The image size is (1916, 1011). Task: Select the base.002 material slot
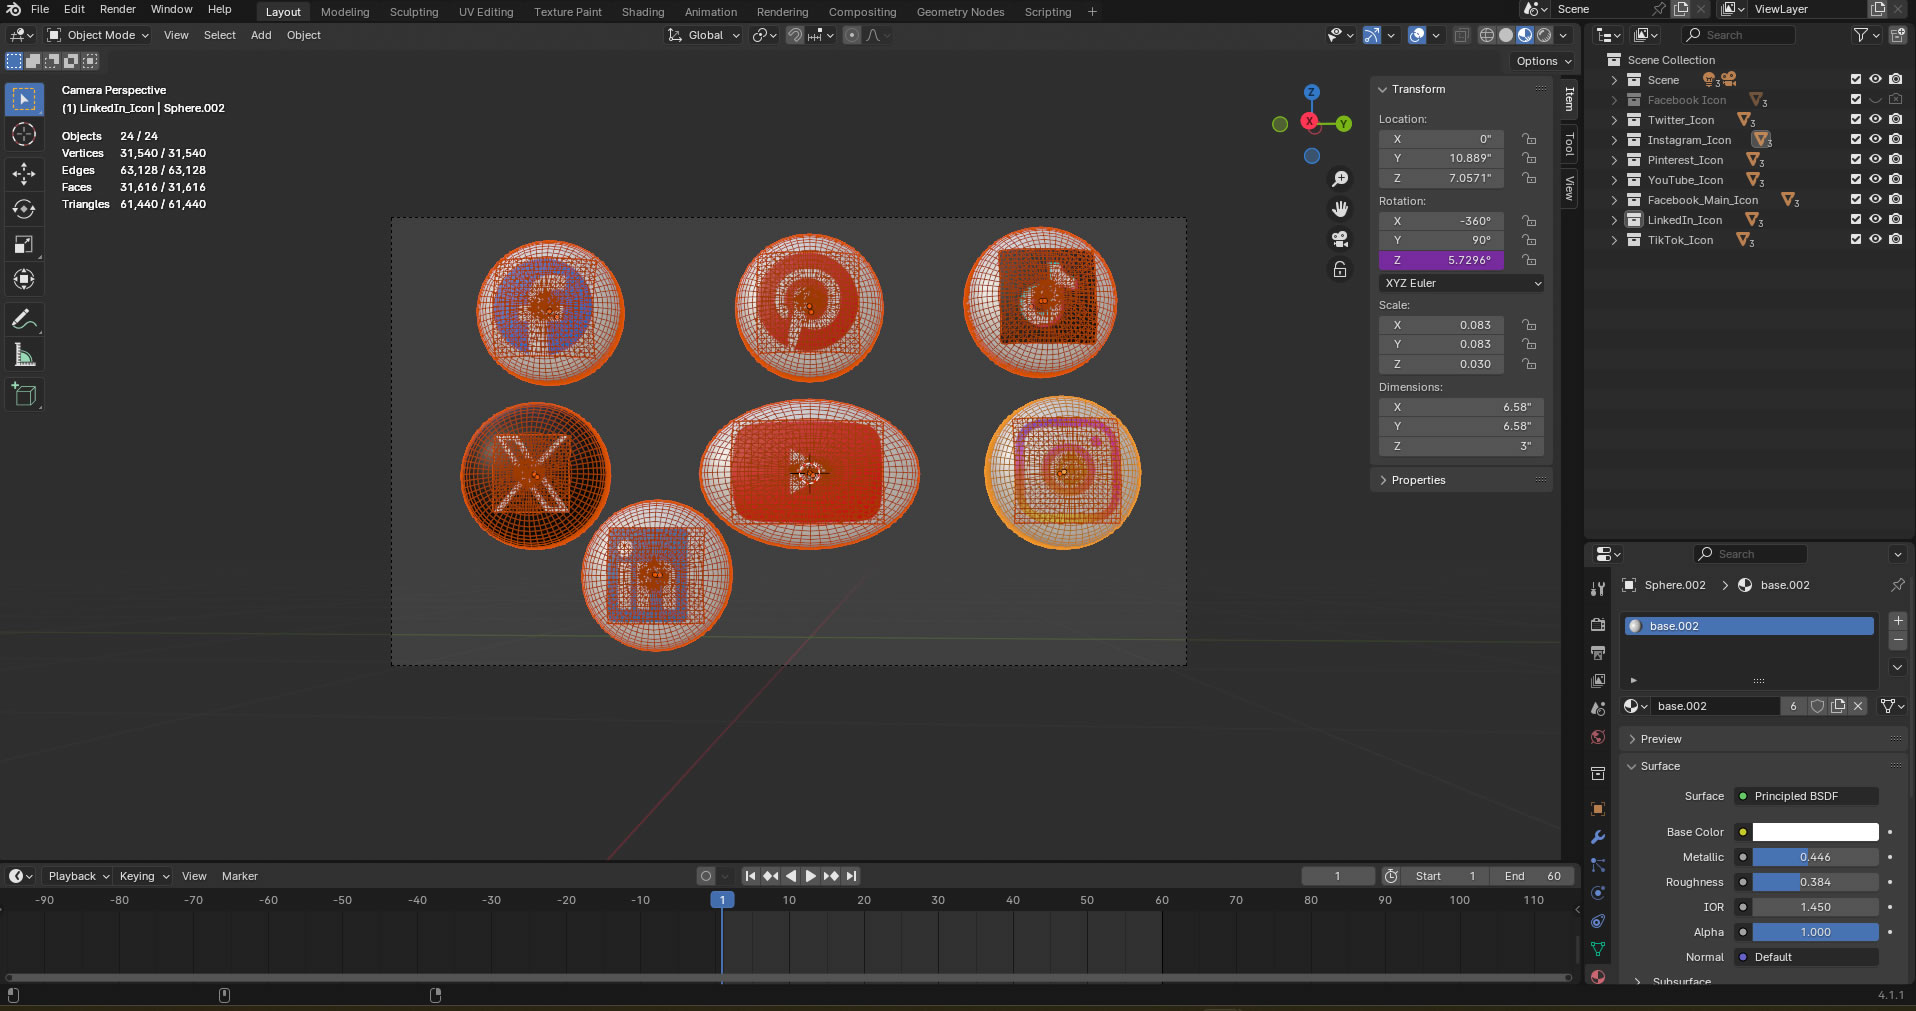click(1748, 626)
